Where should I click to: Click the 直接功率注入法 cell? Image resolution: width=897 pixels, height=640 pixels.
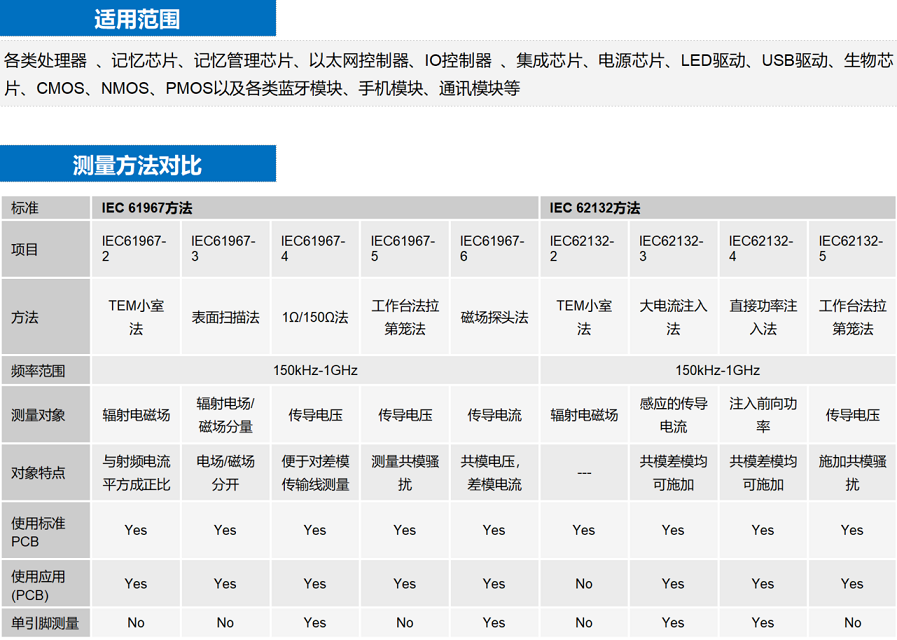coord(763,316)
